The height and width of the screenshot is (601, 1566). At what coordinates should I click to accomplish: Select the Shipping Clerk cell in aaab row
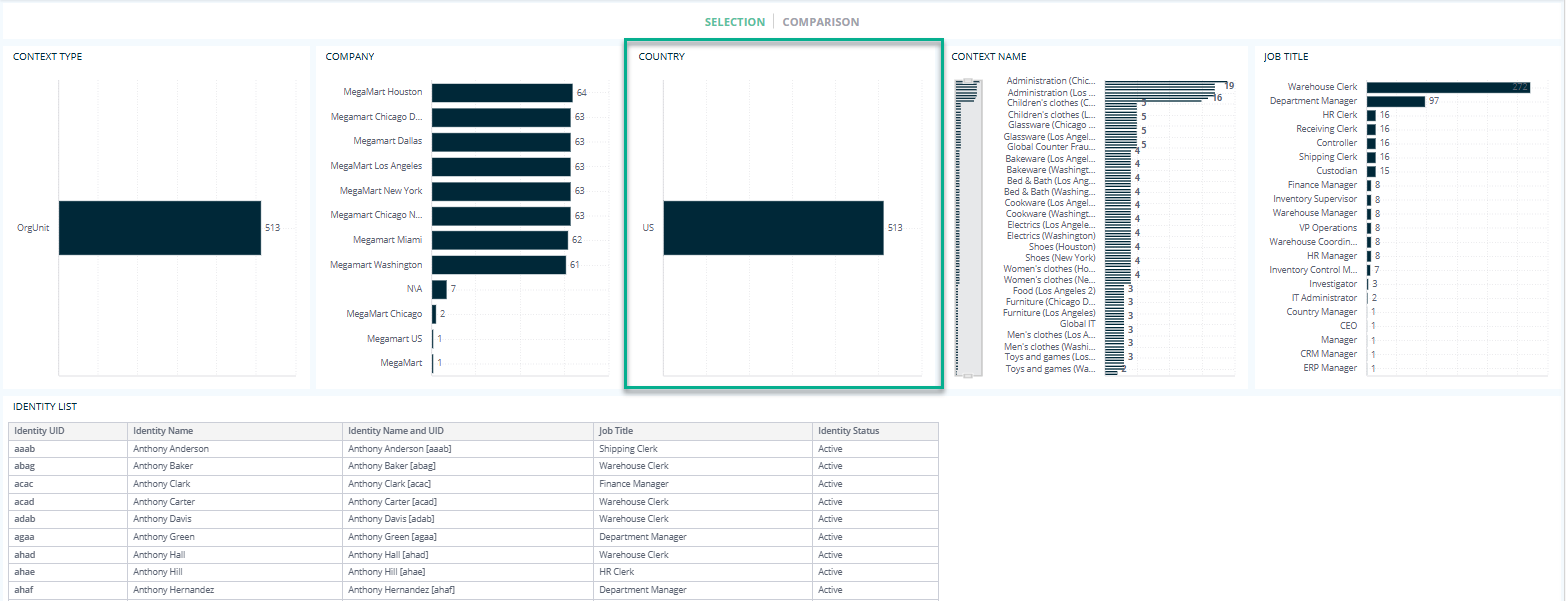pyautogui.click(x=703, y=449)
